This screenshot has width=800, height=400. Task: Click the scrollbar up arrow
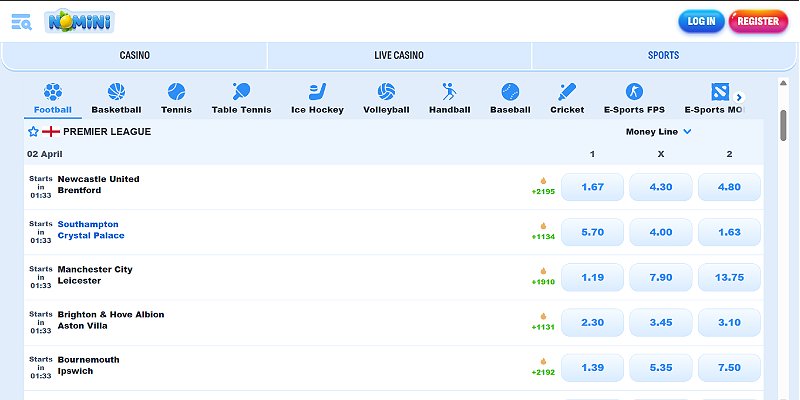pos(783,83)
